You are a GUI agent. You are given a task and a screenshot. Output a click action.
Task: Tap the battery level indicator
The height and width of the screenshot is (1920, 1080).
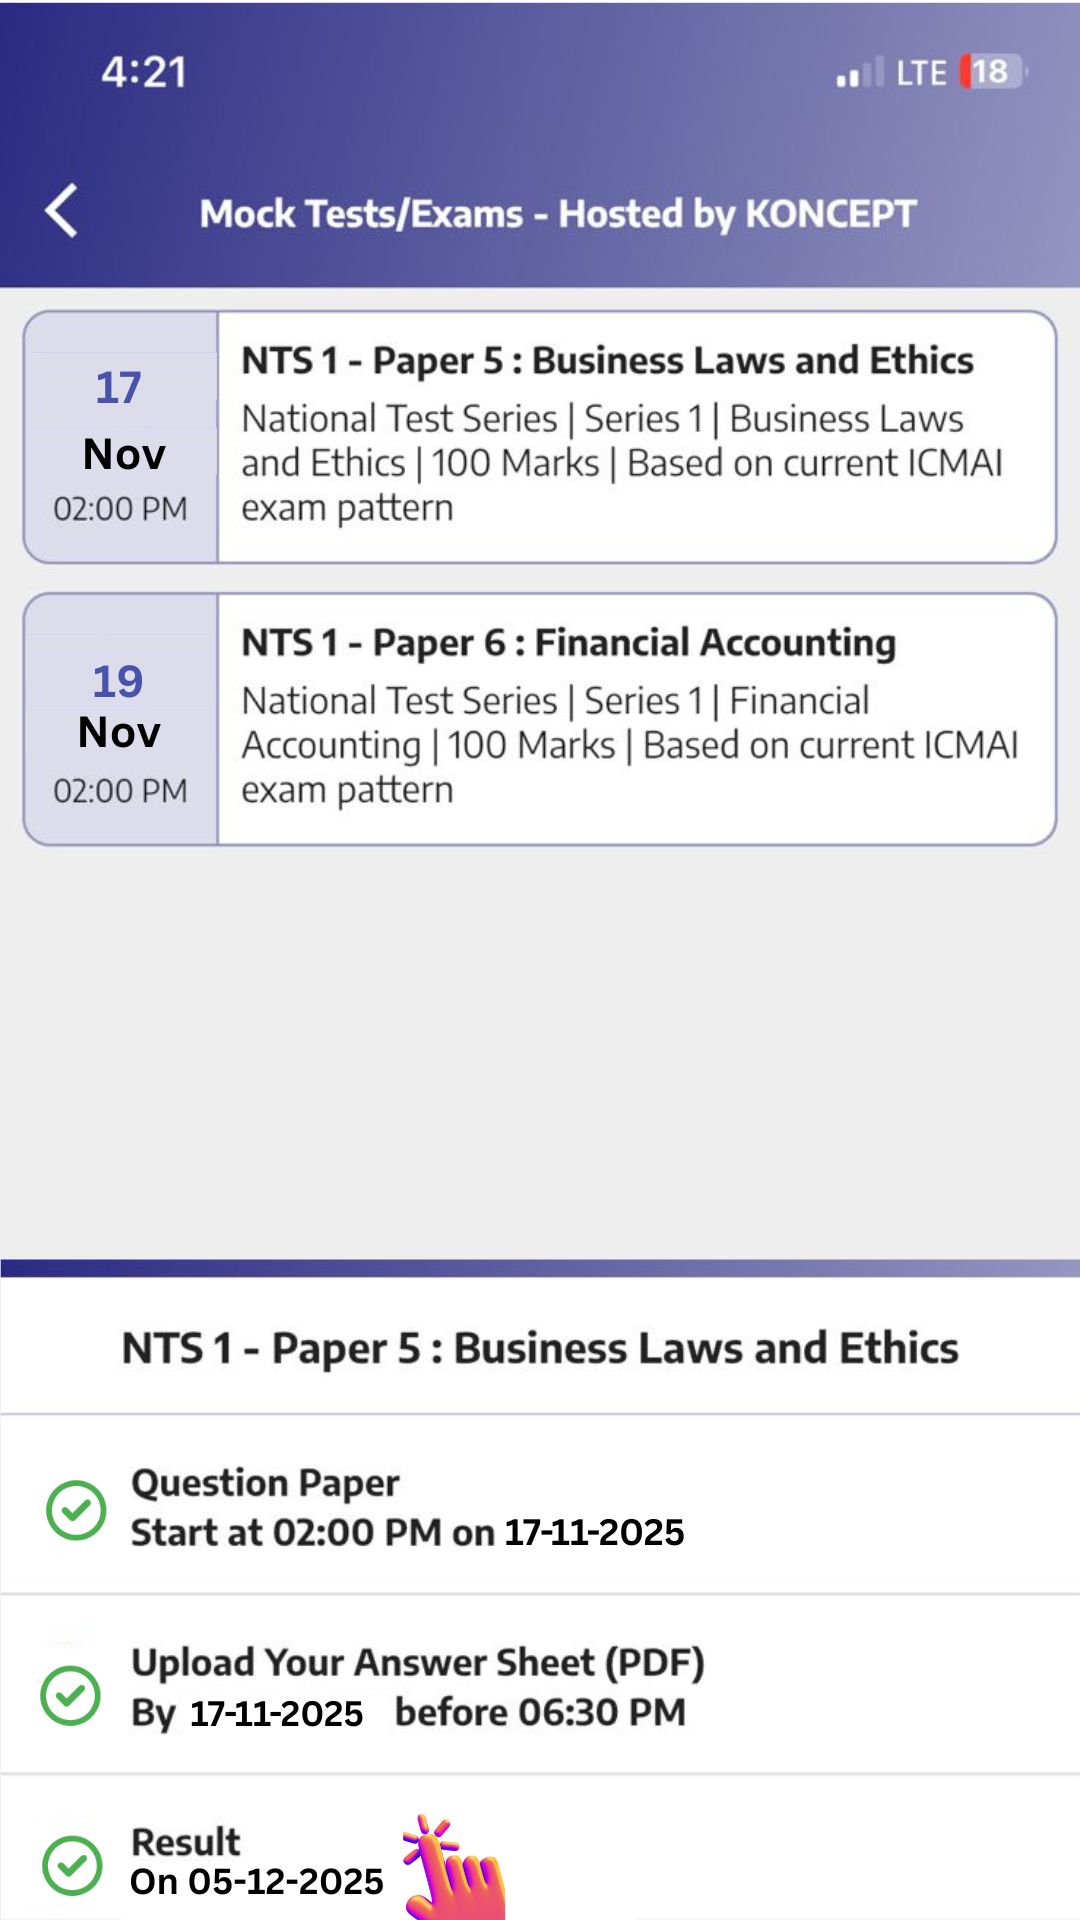(992, 72)
